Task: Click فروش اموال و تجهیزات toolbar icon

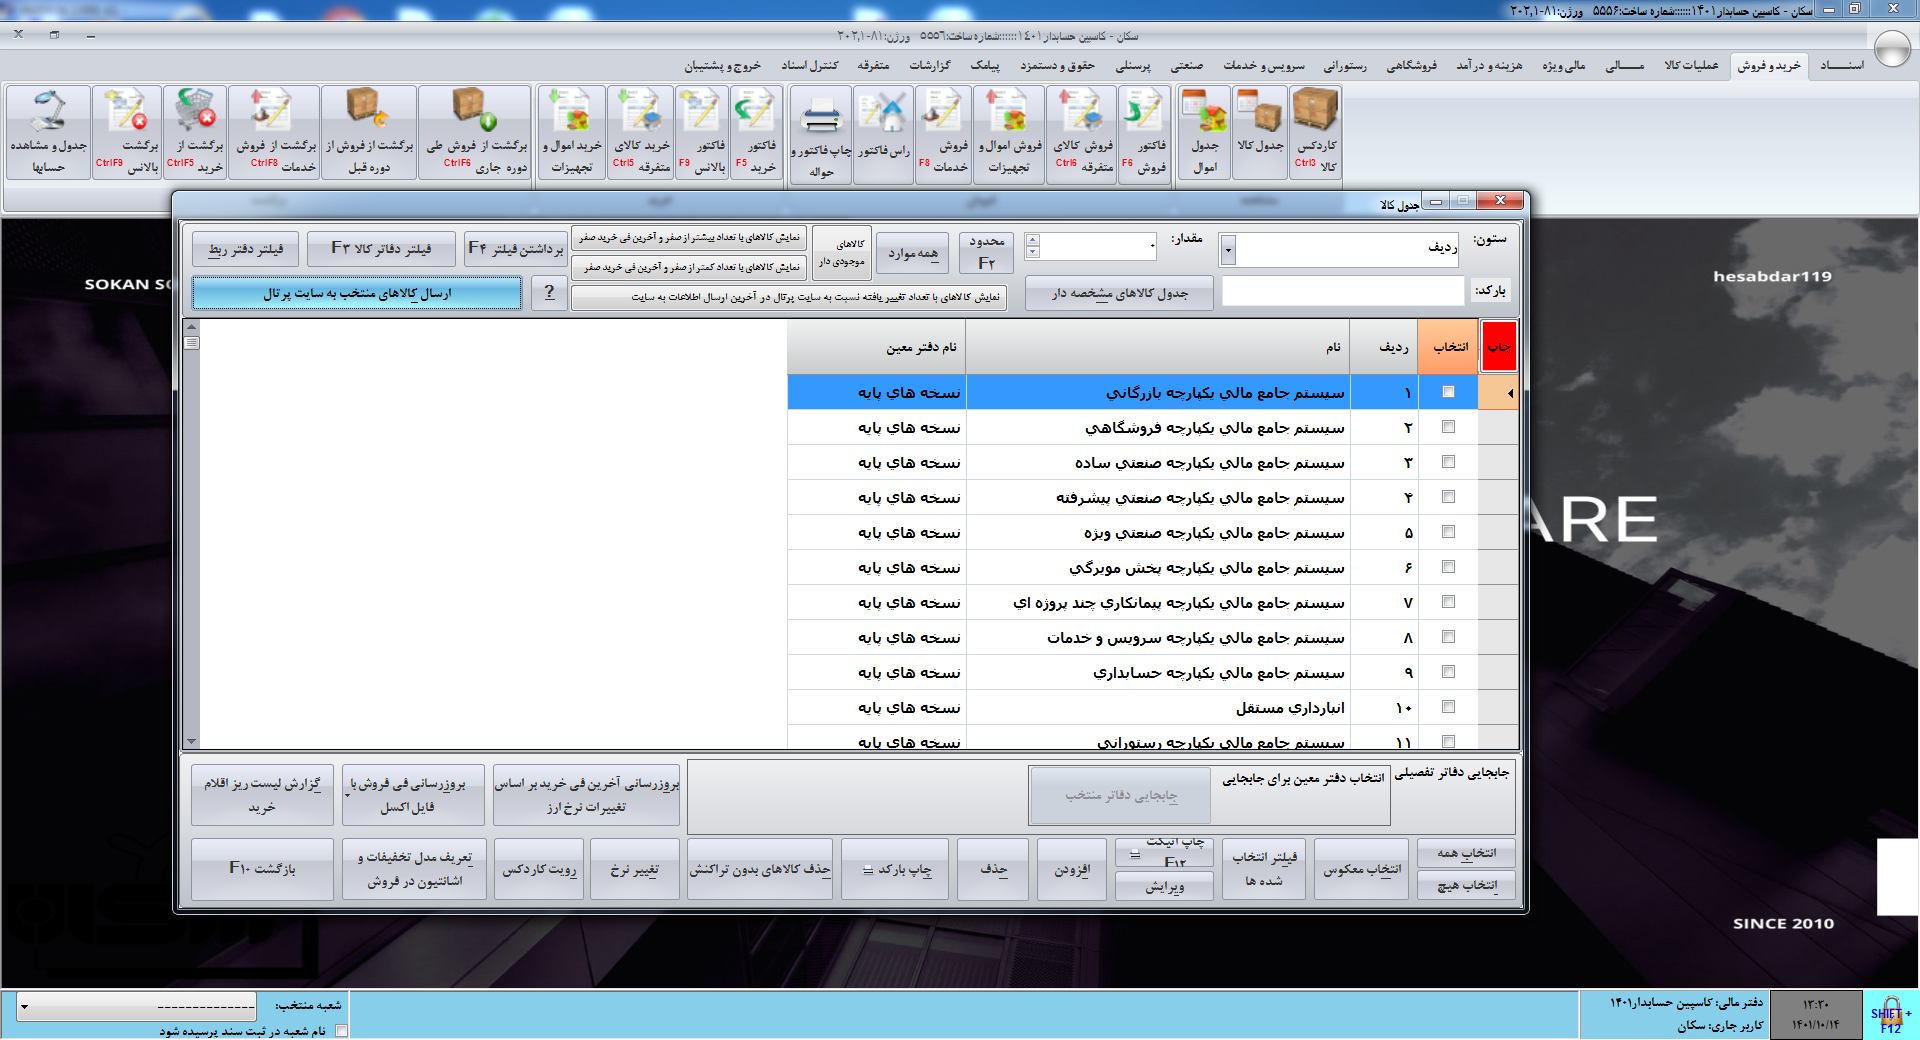Action: (x=1008, y=132)
